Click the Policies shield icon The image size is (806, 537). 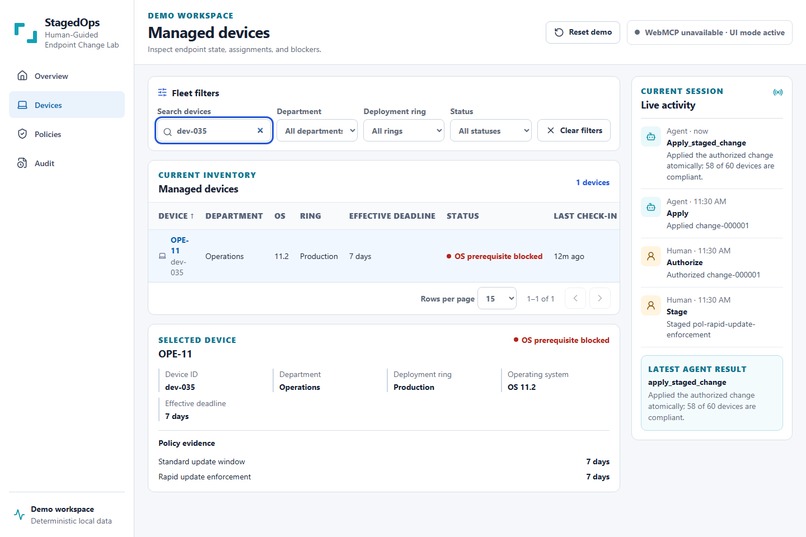pyautogui.click(x=22, y=134)
